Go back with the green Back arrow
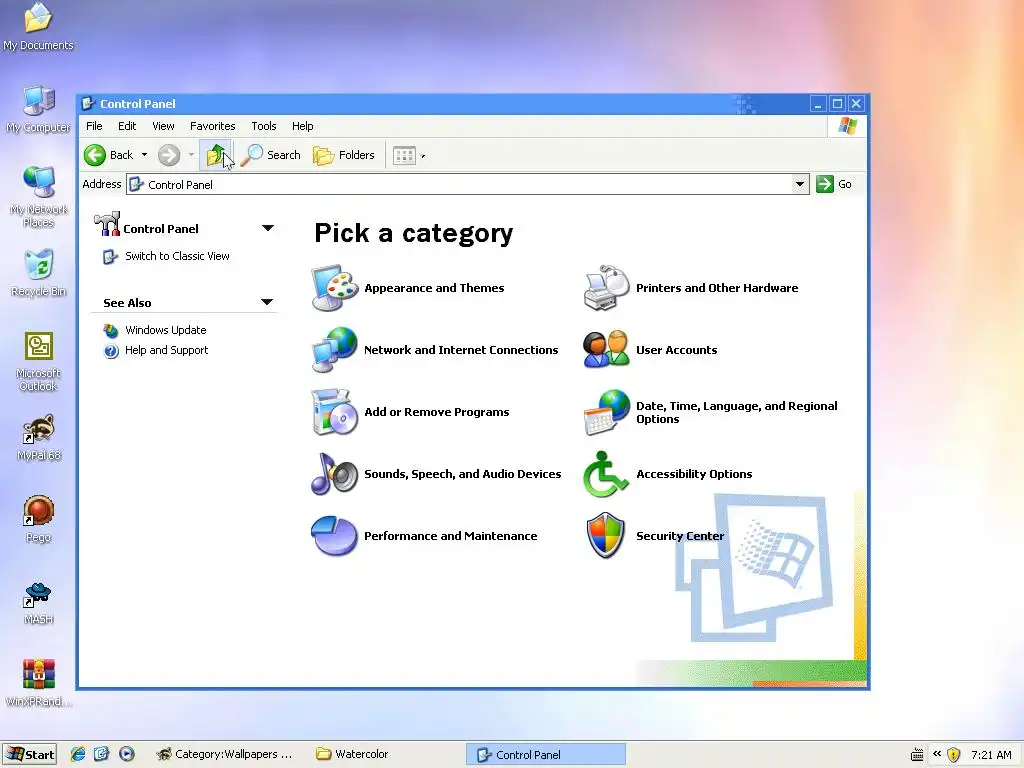This screenshot has height=768, width=1024. tap(95, 155)
